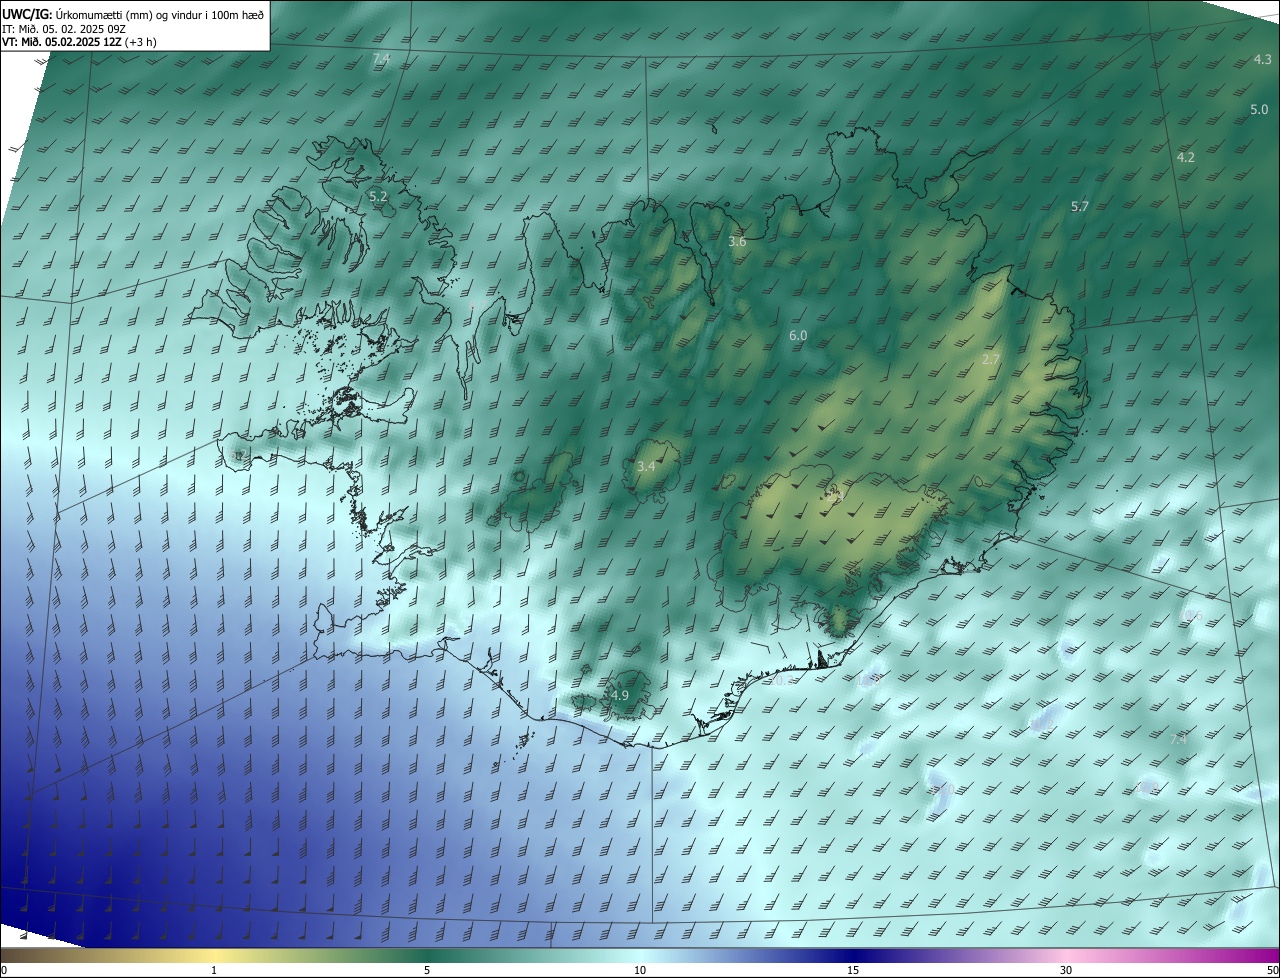Screen dimensions: 1280x978
Task: Click the 'IT: Mið. 05. 02. 2025 09Z' line
Action: 66,29
